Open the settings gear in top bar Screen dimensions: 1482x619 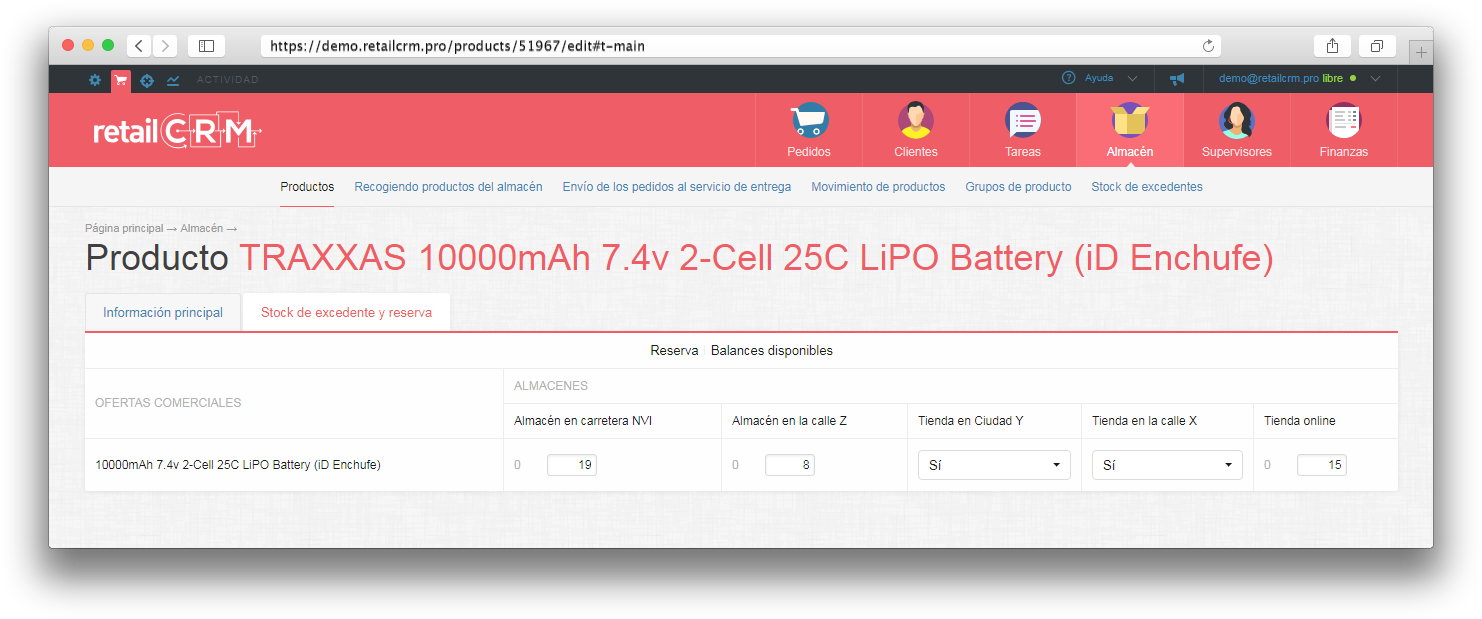click(95, 80)
